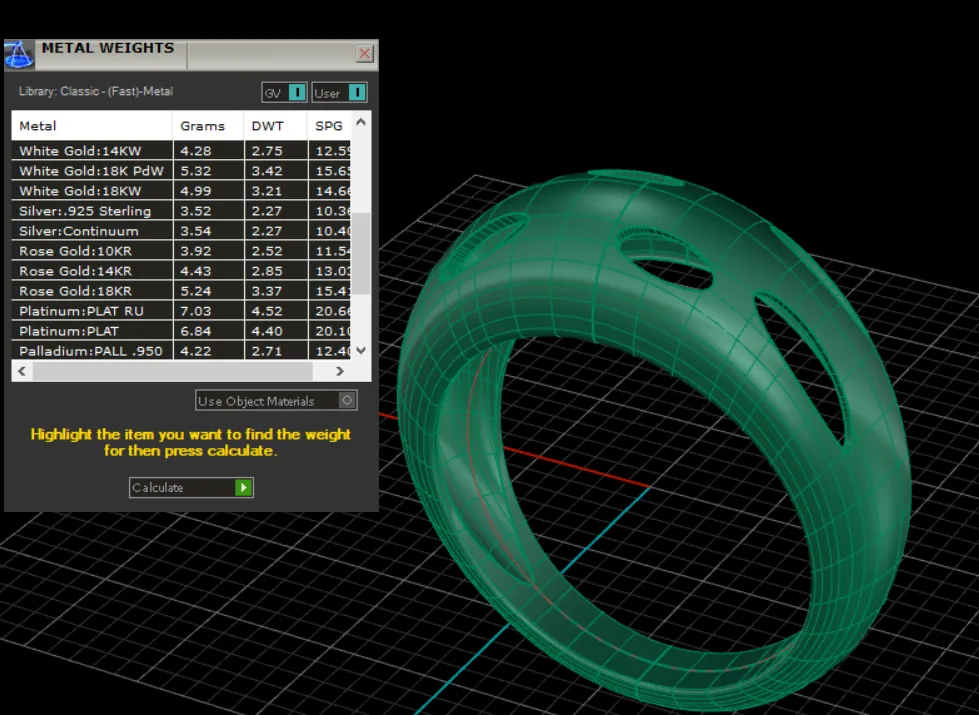Image resolution: width=979 pixels, height=715 pixels.
Task: Click the 4.28 grams value
Action: click(195, 151)
